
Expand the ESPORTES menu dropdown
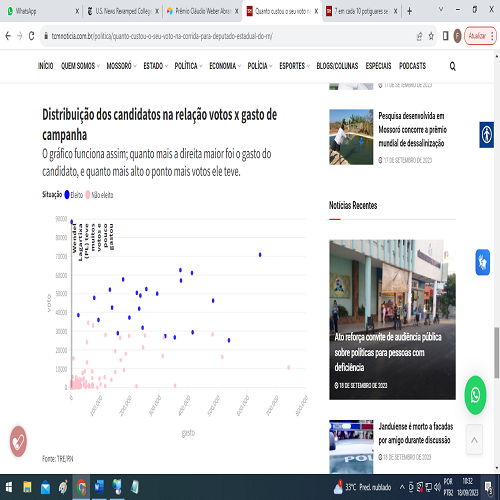click(x=294, y=66)
